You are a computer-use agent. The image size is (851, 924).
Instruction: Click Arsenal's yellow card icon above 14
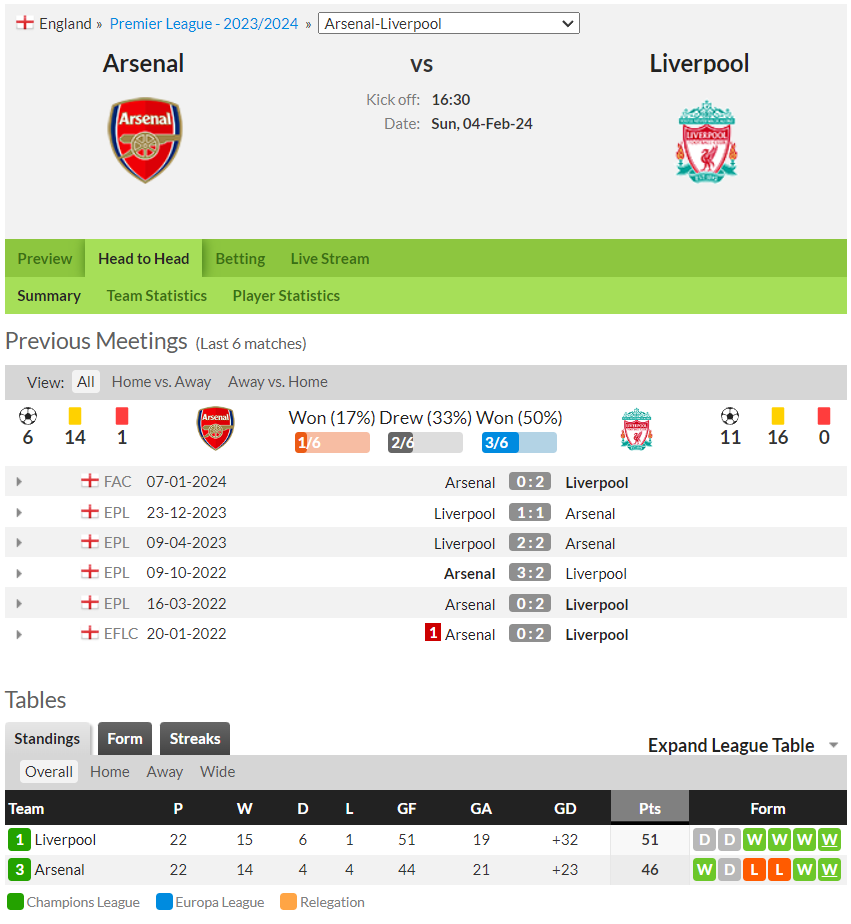pyautogui.click(x=75, y=416)
